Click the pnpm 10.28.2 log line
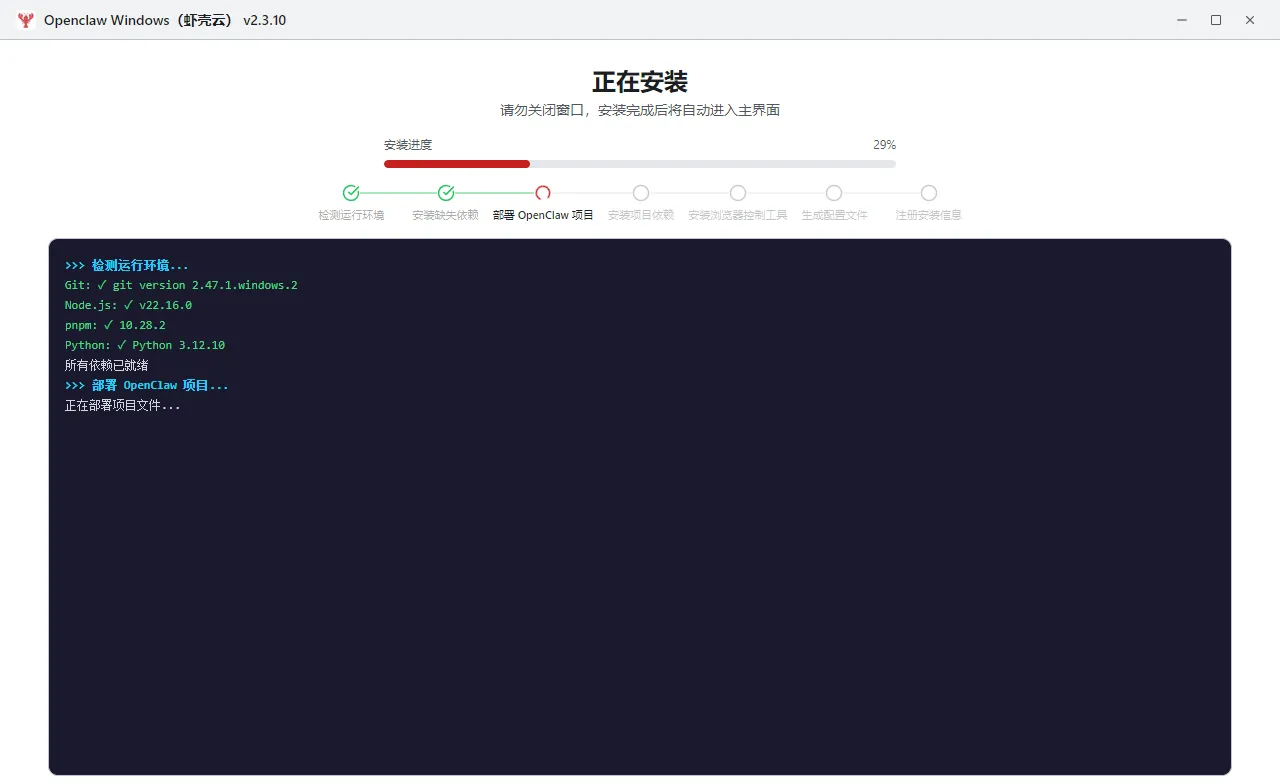Screen dimensions: 1280x784 coord(115,325)
